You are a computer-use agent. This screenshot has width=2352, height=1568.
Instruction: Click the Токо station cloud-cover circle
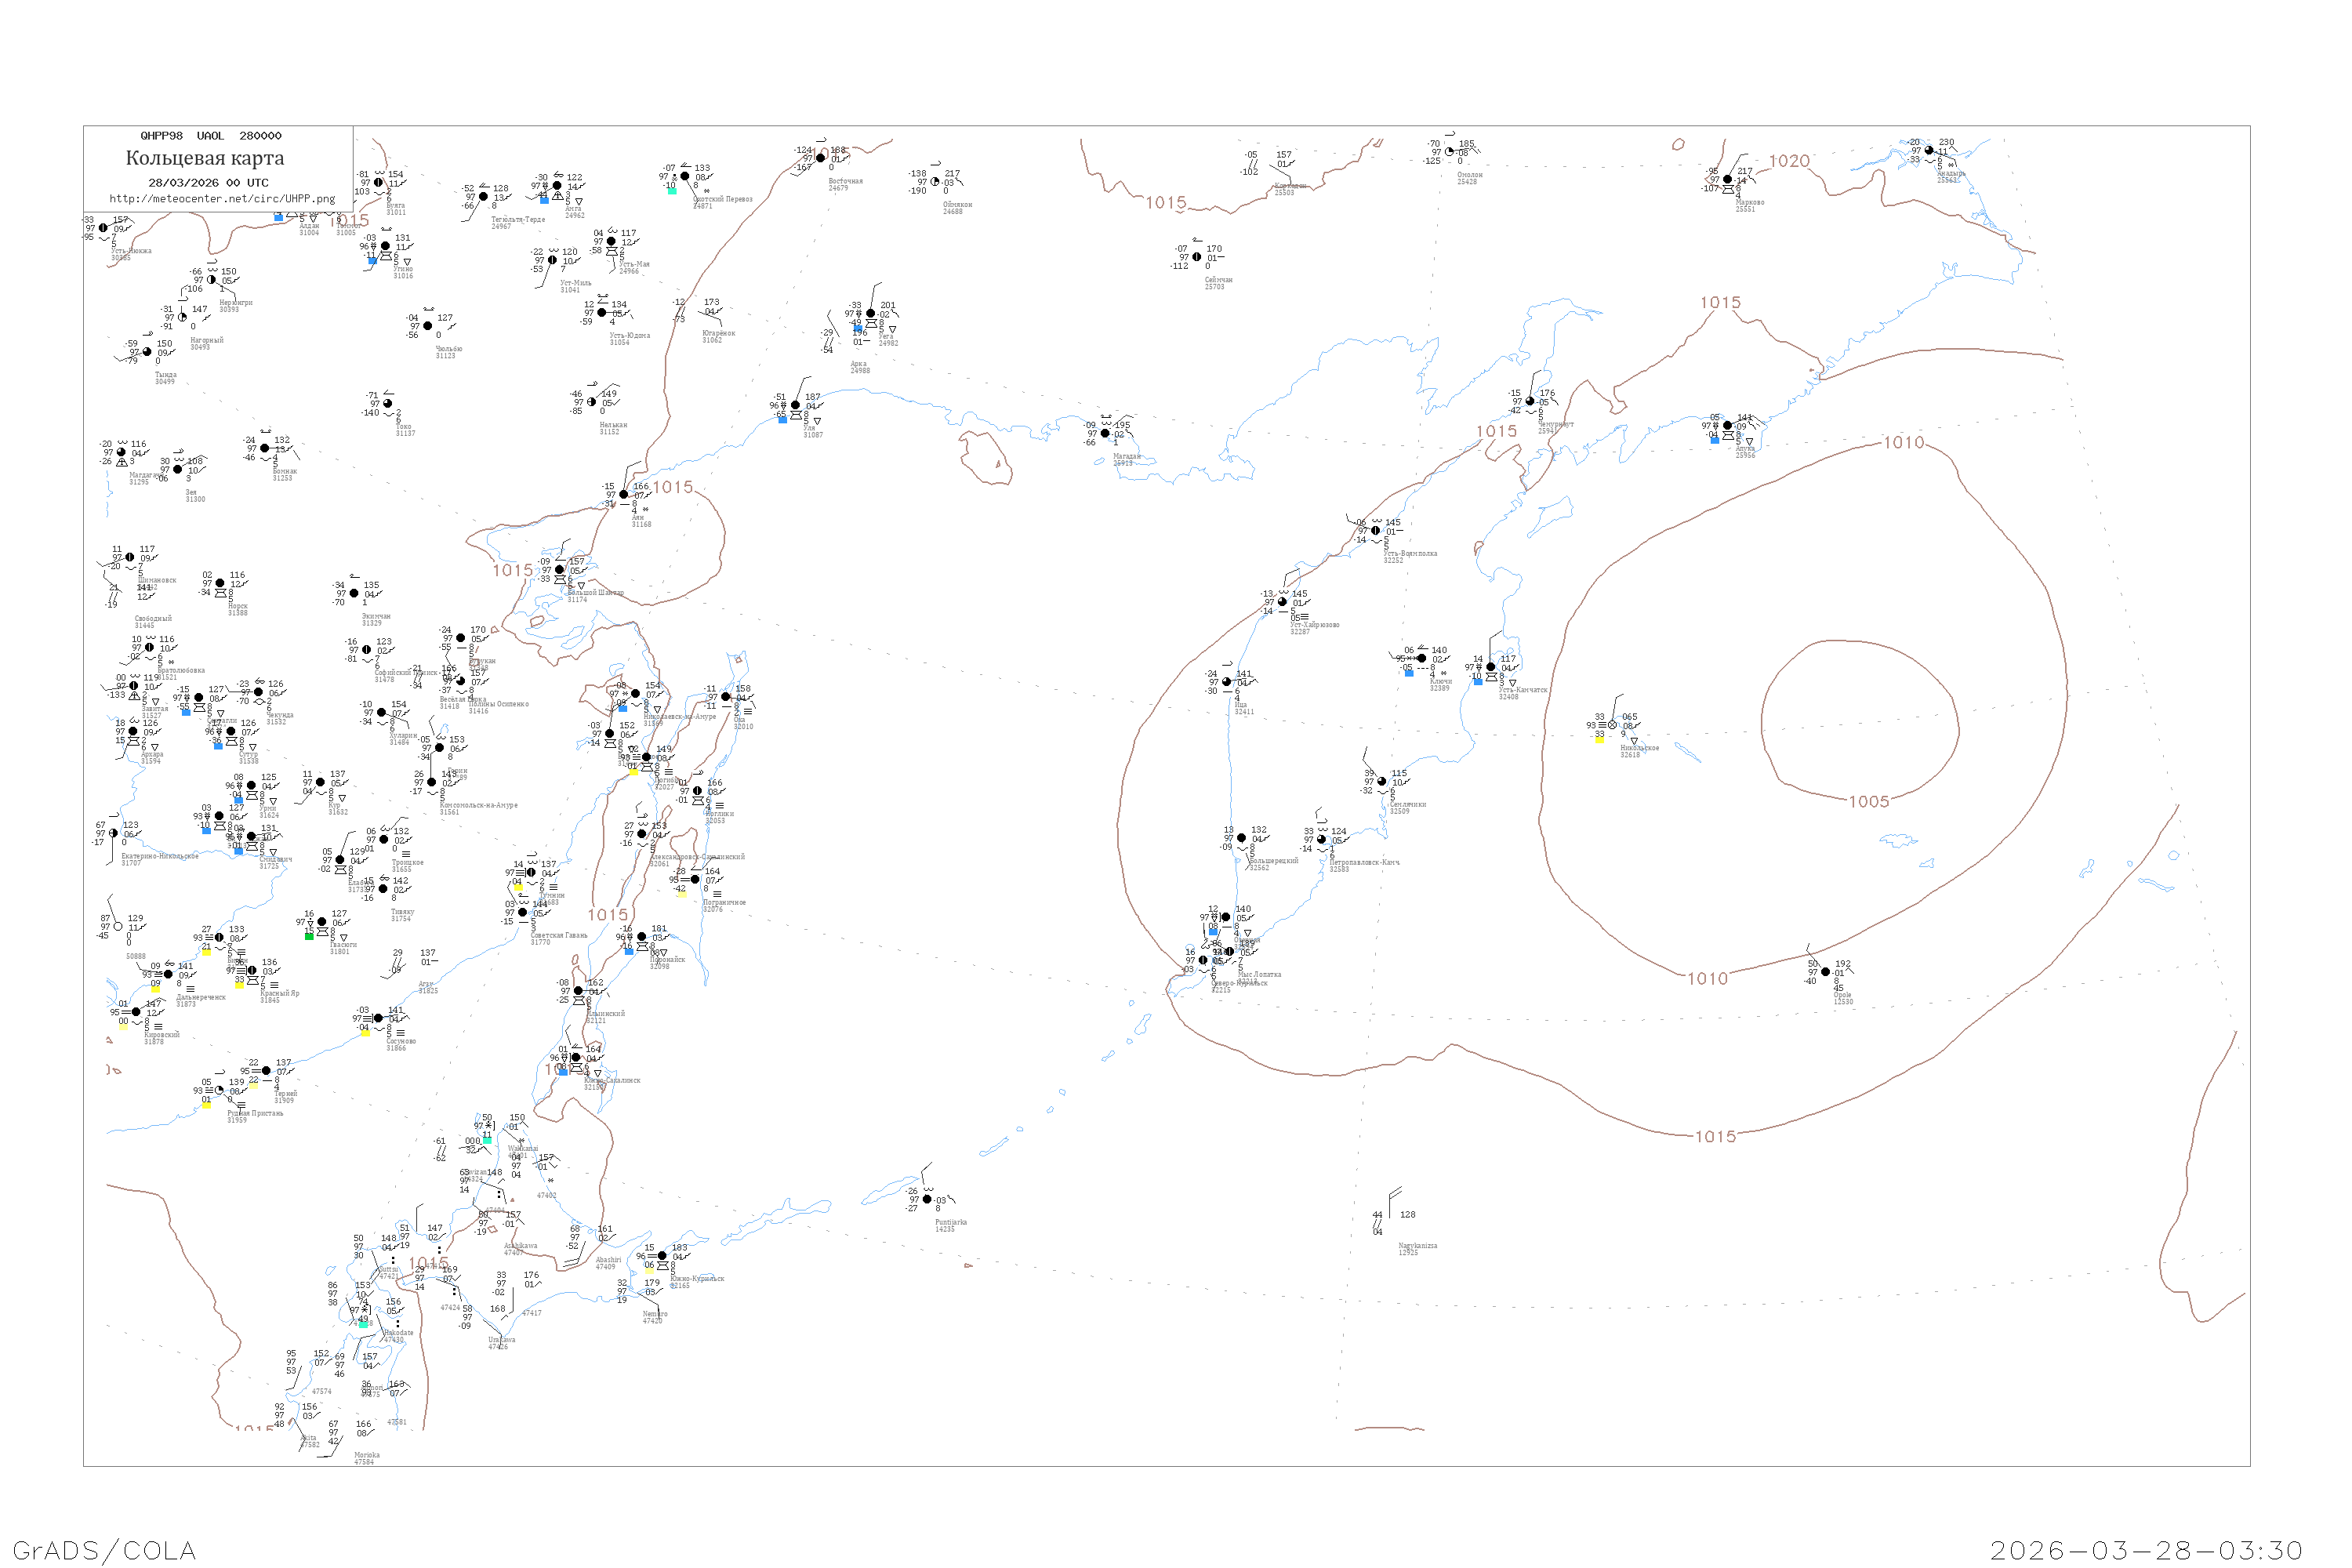point(388,404)
